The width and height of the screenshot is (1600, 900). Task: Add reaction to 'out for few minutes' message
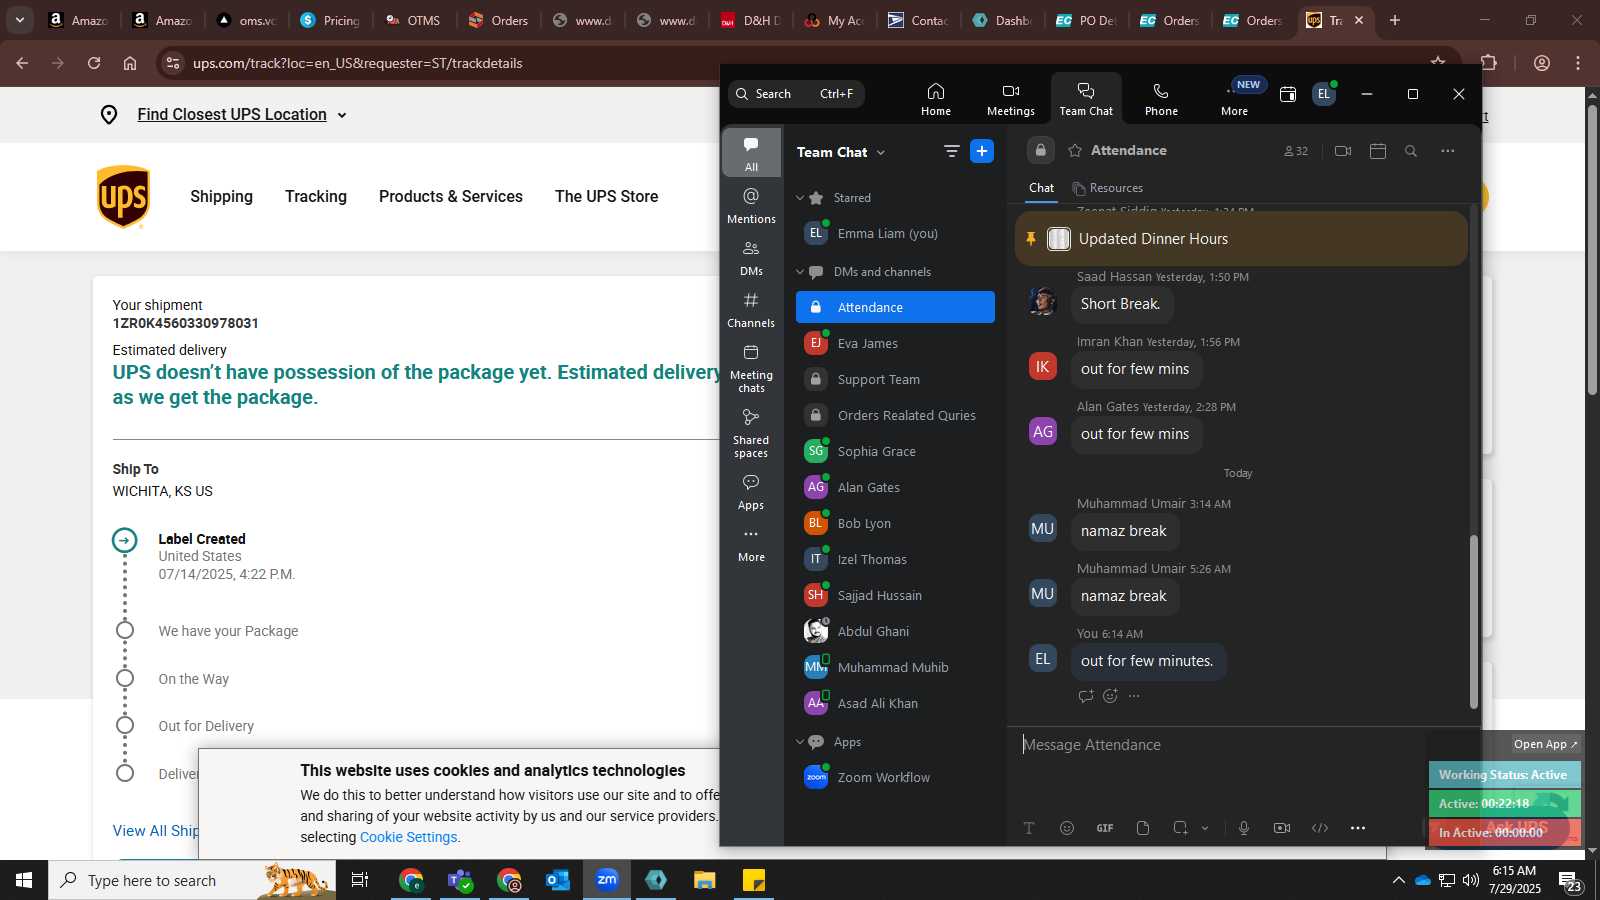(1110, 696)
